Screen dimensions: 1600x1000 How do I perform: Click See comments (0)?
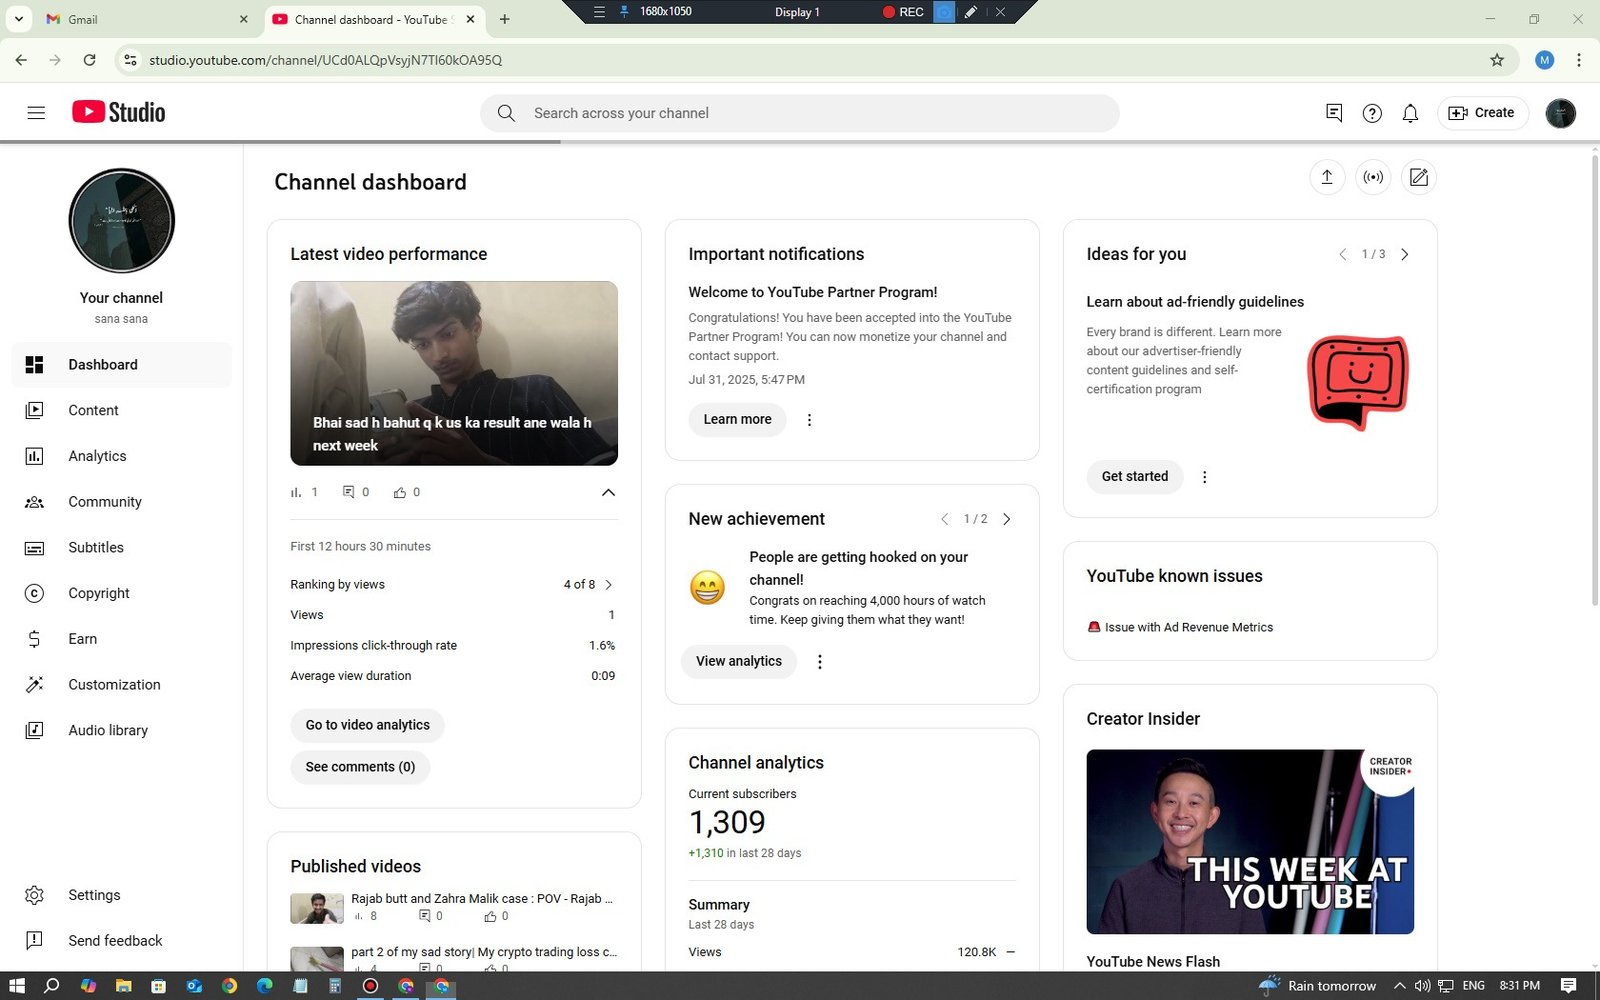click(360, 767)
